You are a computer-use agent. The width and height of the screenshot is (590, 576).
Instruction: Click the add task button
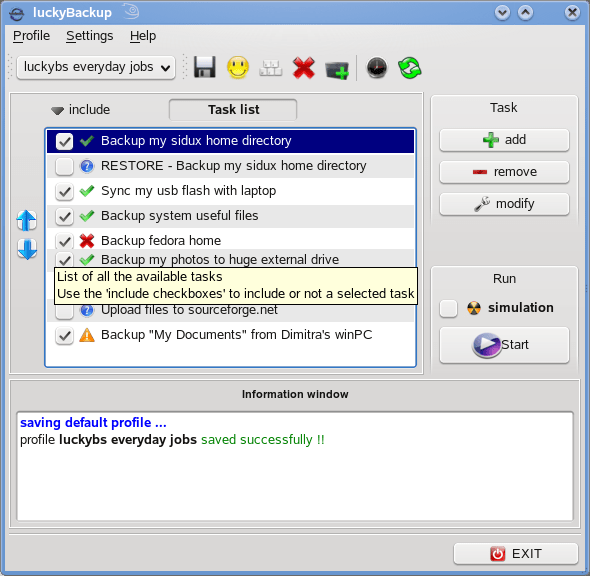(504, 140)
